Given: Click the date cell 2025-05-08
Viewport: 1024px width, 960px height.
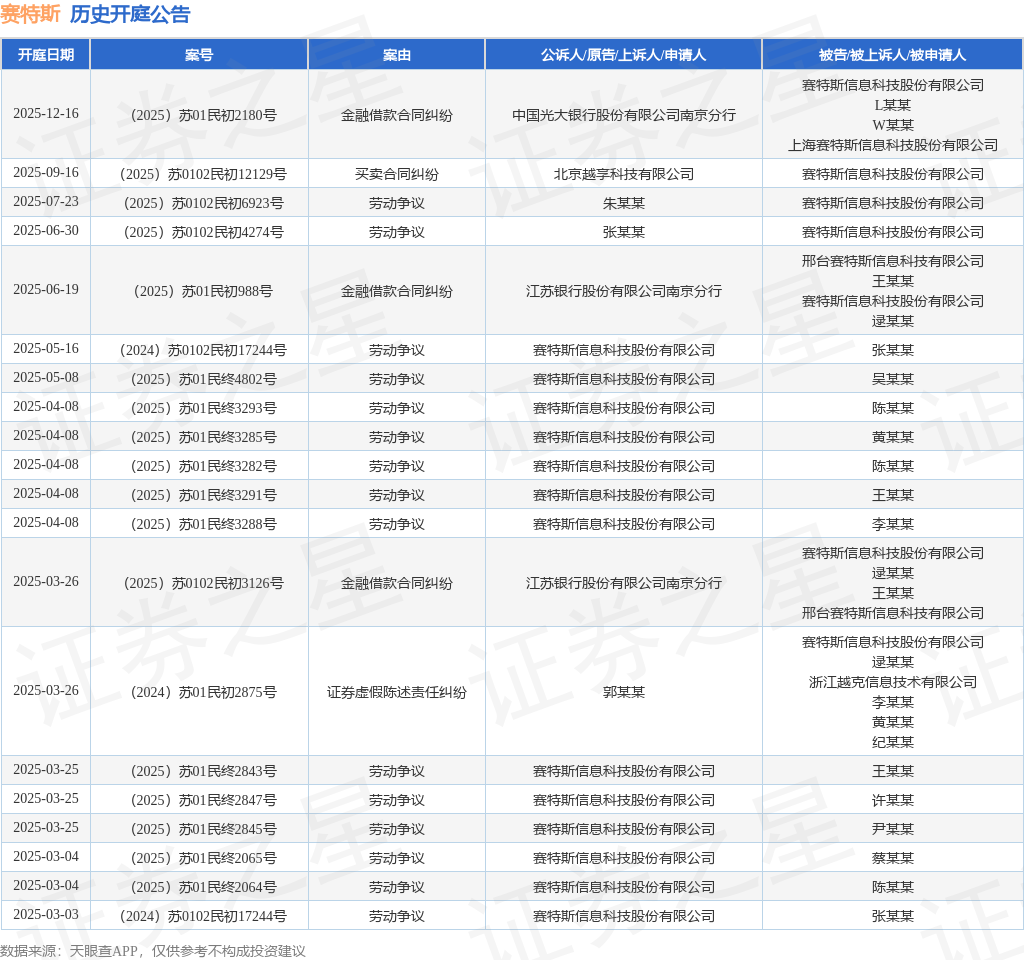Looking at the screenshot, I should [x=46, y=377].
